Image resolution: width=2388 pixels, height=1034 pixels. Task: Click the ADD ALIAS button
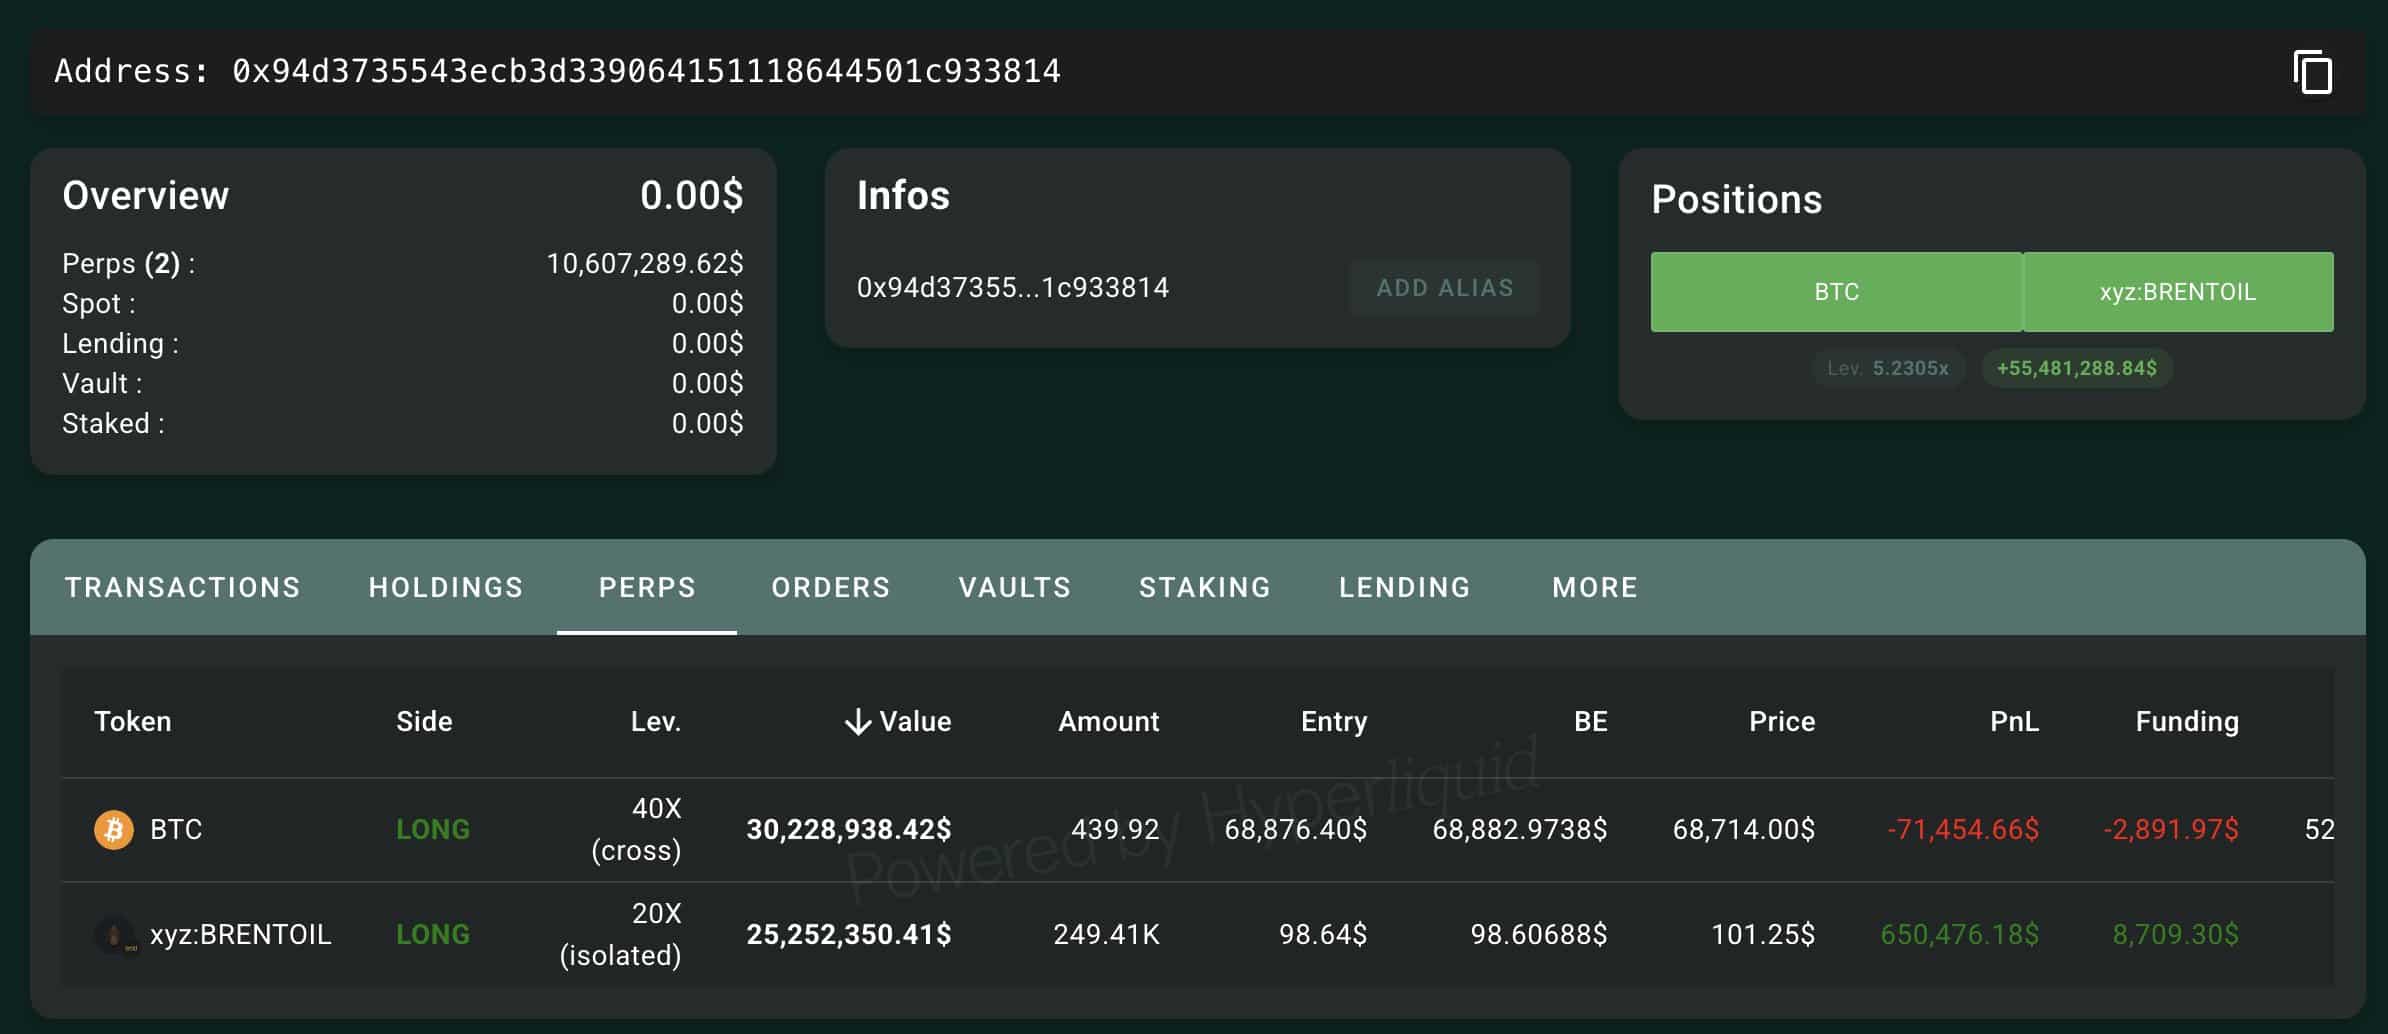(1444, 287)
